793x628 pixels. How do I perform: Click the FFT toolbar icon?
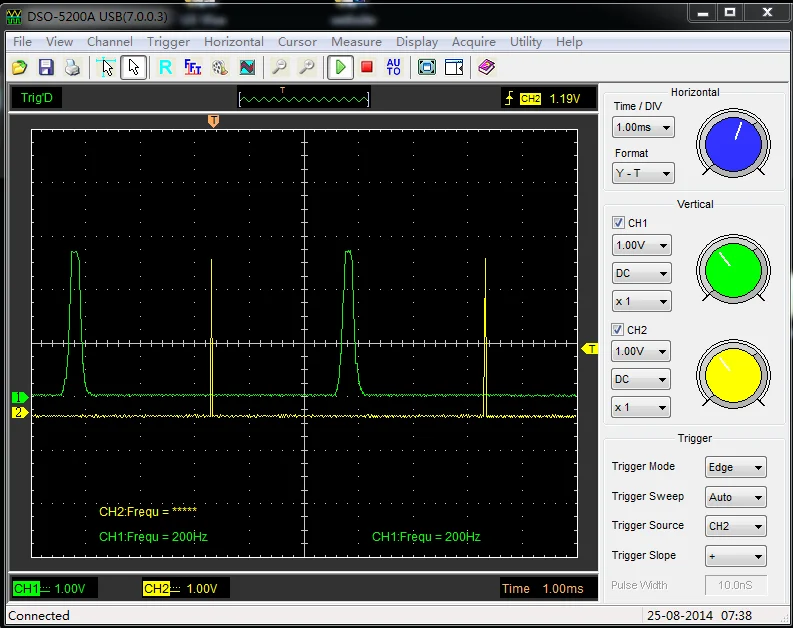tap(193, 67)
